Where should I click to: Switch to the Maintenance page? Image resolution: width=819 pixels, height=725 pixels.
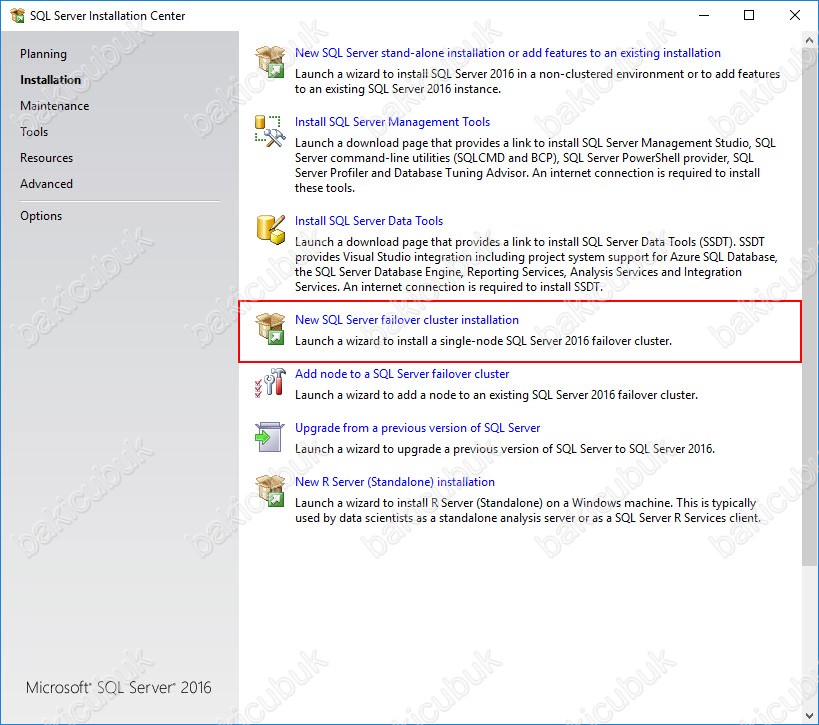tap(55, 106)
